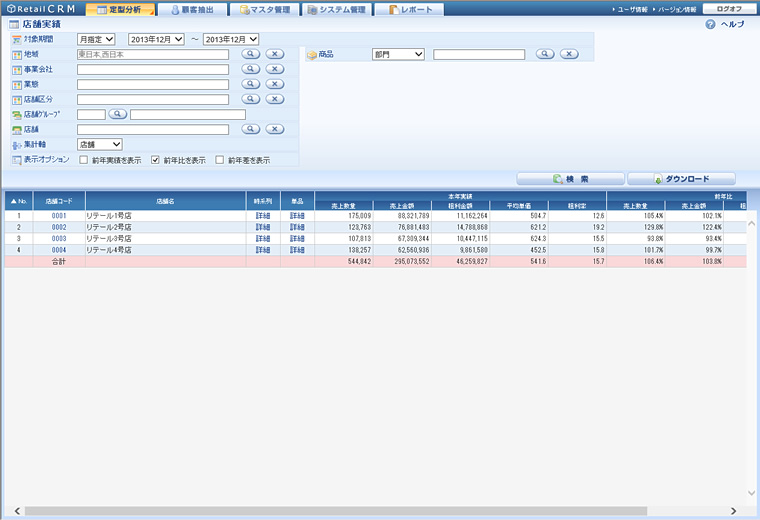760x520 pixels.
Task: Open 単品 詳細 for リテール3号店
Action: click(x=297, y=238)
